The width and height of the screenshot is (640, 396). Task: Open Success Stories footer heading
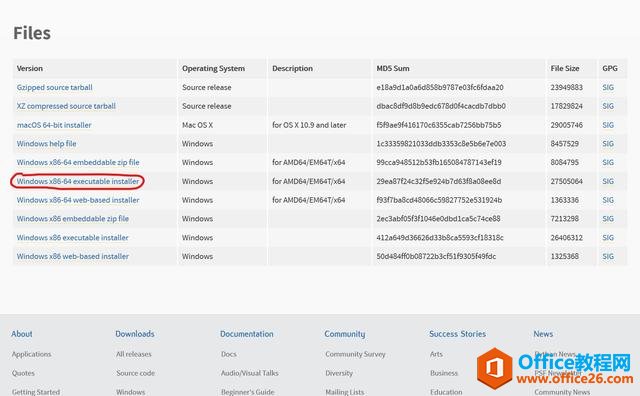[x=457, y=334]
